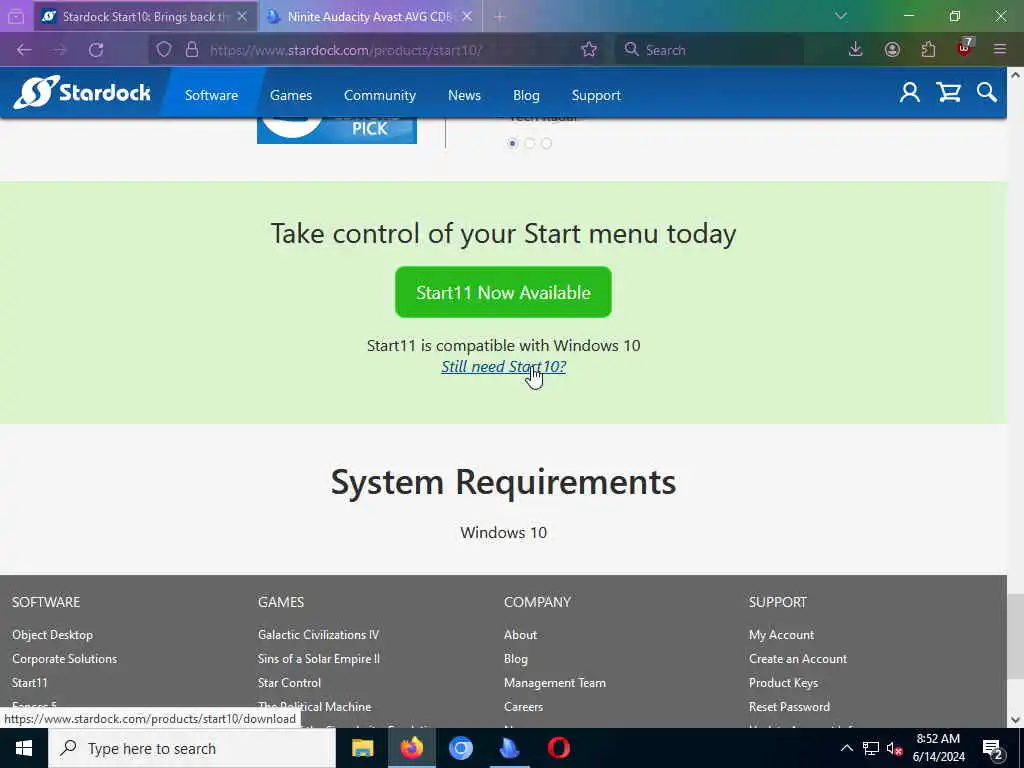Viewport: 1024px width, 768px height.
Task: Open the Create an Account link
Action: [x=798, y=658]
